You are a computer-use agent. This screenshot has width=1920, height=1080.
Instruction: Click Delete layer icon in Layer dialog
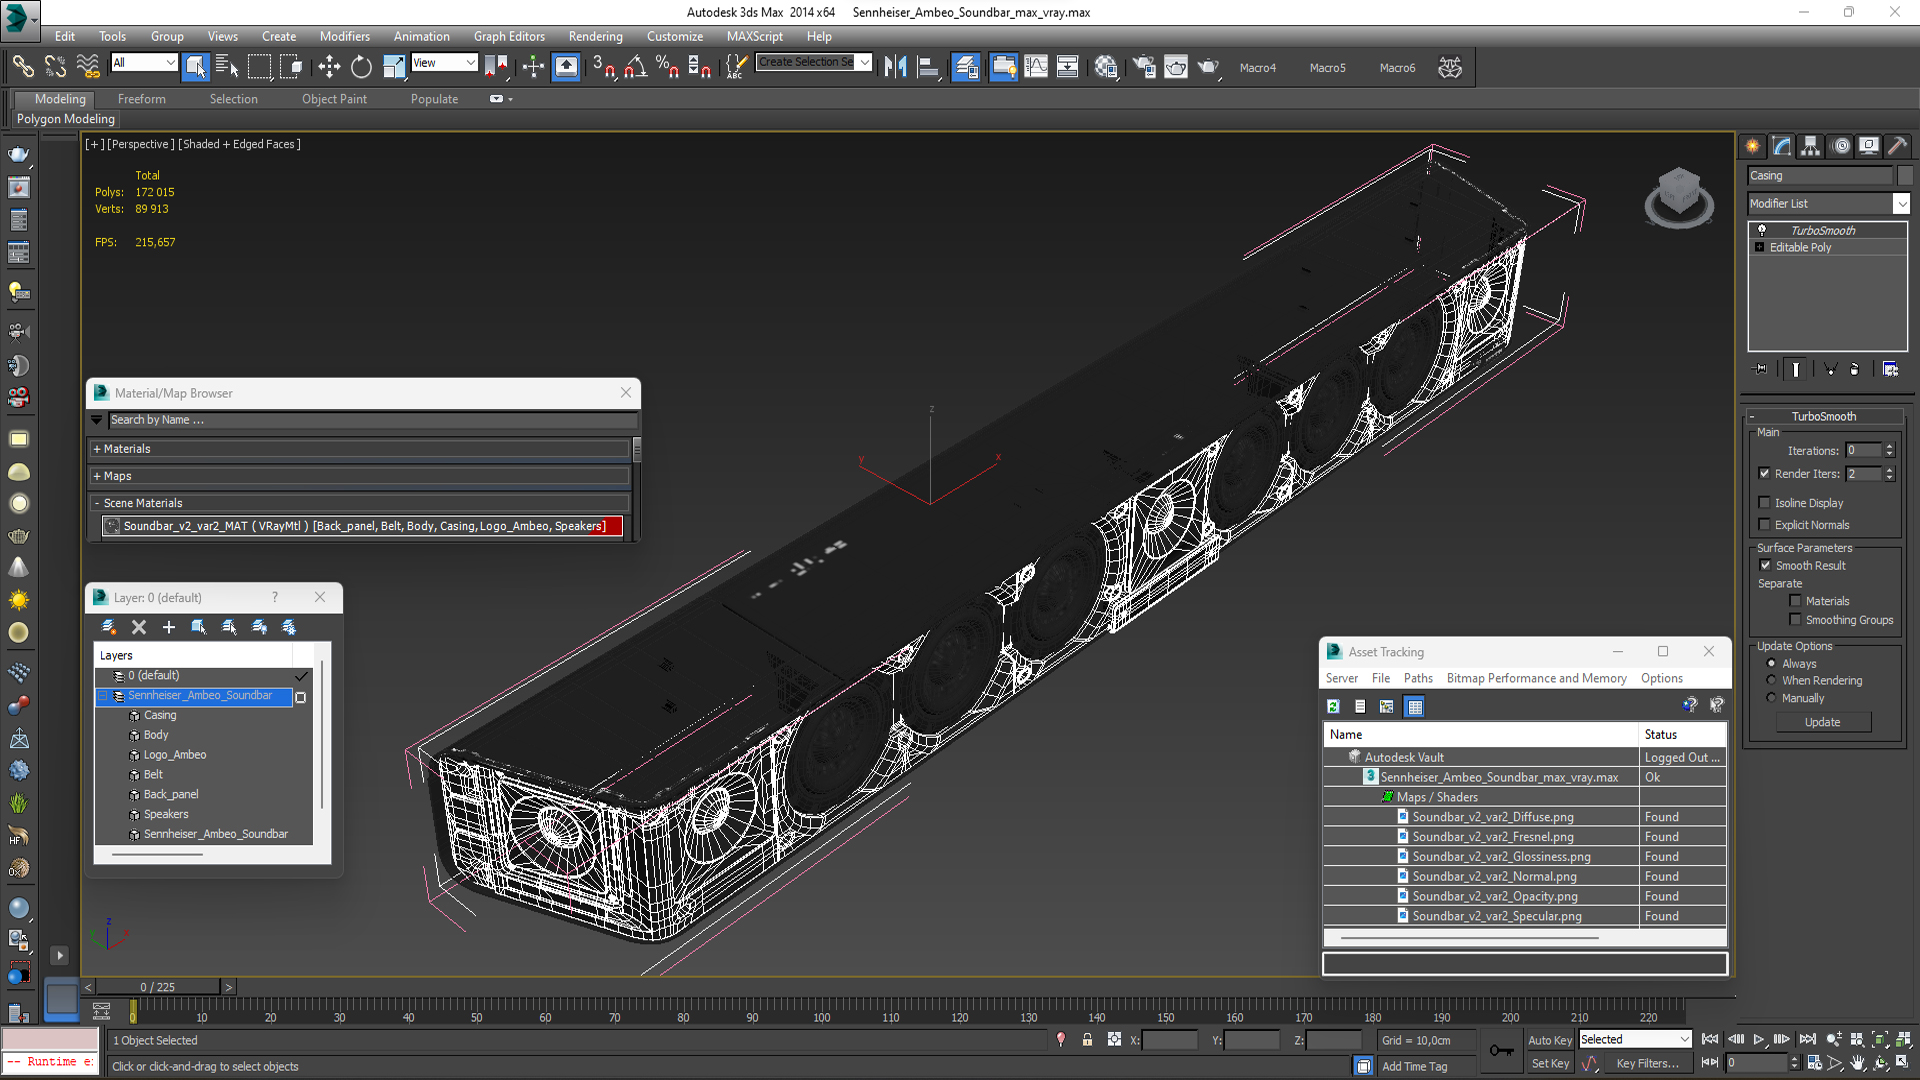pos(139,627)
